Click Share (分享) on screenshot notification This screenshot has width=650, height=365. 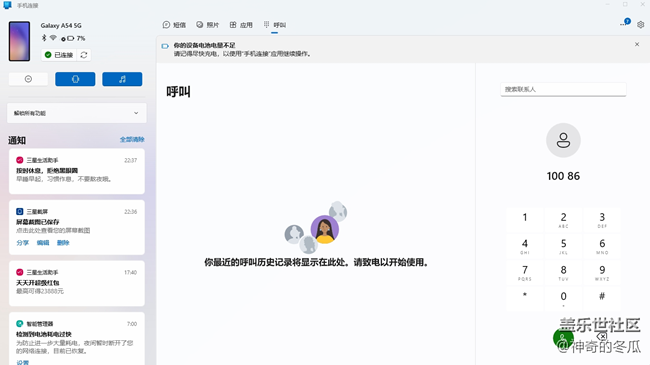(x=22, y=243)
